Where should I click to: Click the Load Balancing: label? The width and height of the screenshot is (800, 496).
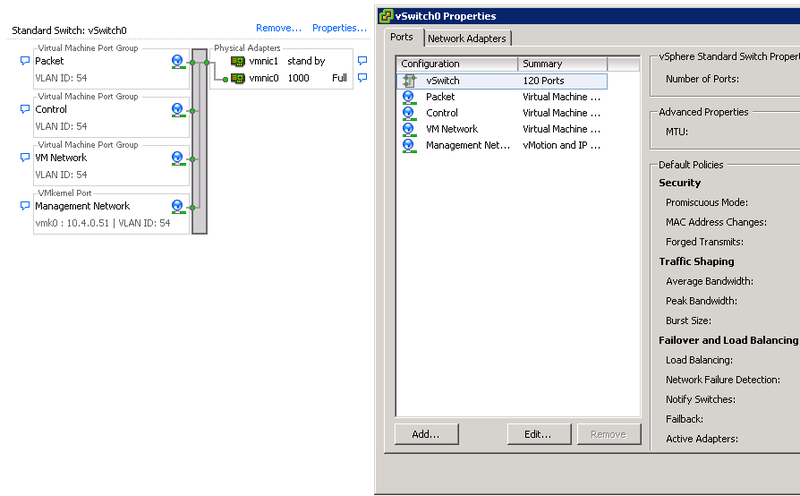699,360
